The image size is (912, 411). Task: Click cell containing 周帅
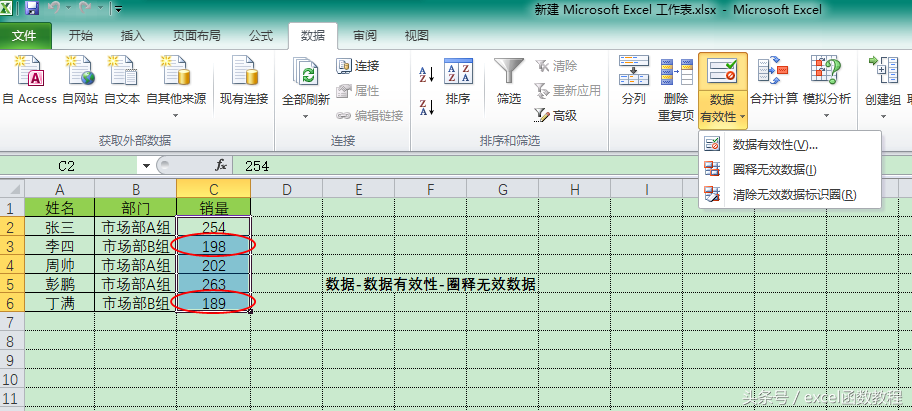coord(59,265)
